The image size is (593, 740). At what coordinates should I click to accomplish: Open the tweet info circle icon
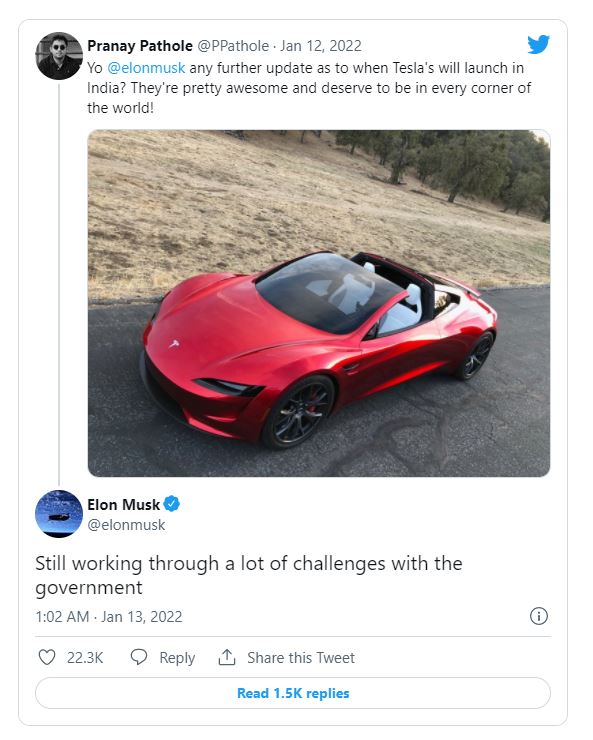539,616
